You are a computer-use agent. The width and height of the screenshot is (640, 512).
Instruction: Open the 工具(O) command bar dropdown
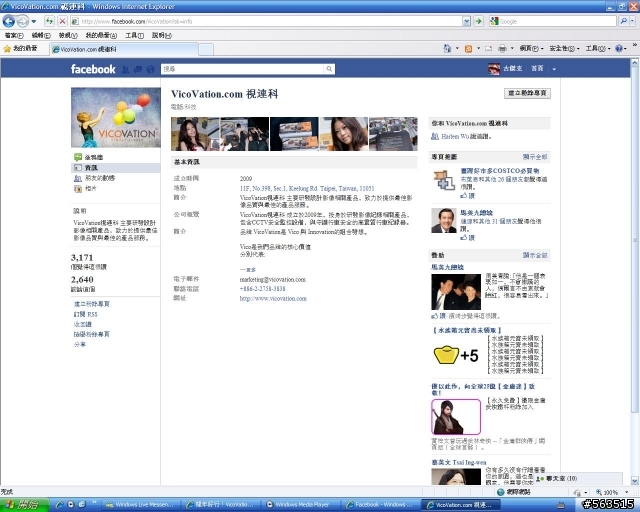(x=598, y=49)
